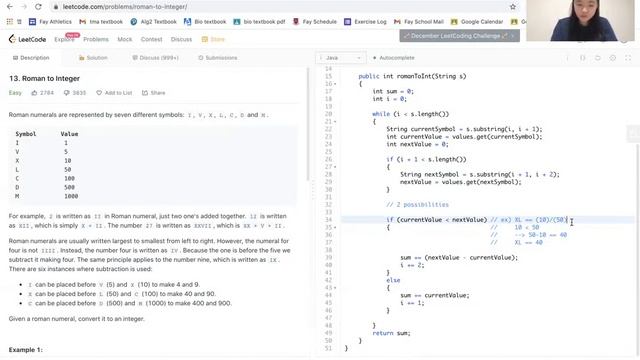The width and height of the screenshot is (640, 360).
Task: Open the Fay Schedule bookmark
Action: [x=315, y=22]
